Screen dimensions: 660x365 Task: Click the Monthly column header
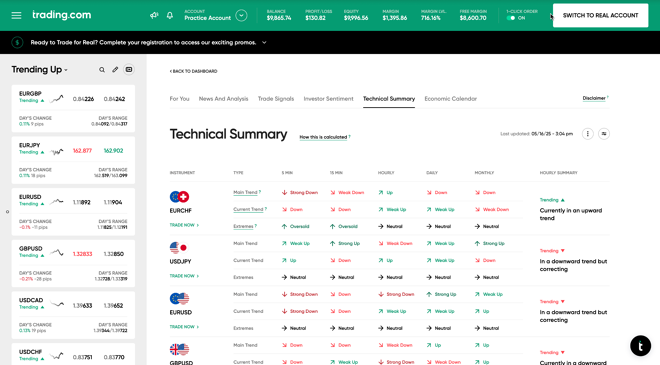coord(484,173)
